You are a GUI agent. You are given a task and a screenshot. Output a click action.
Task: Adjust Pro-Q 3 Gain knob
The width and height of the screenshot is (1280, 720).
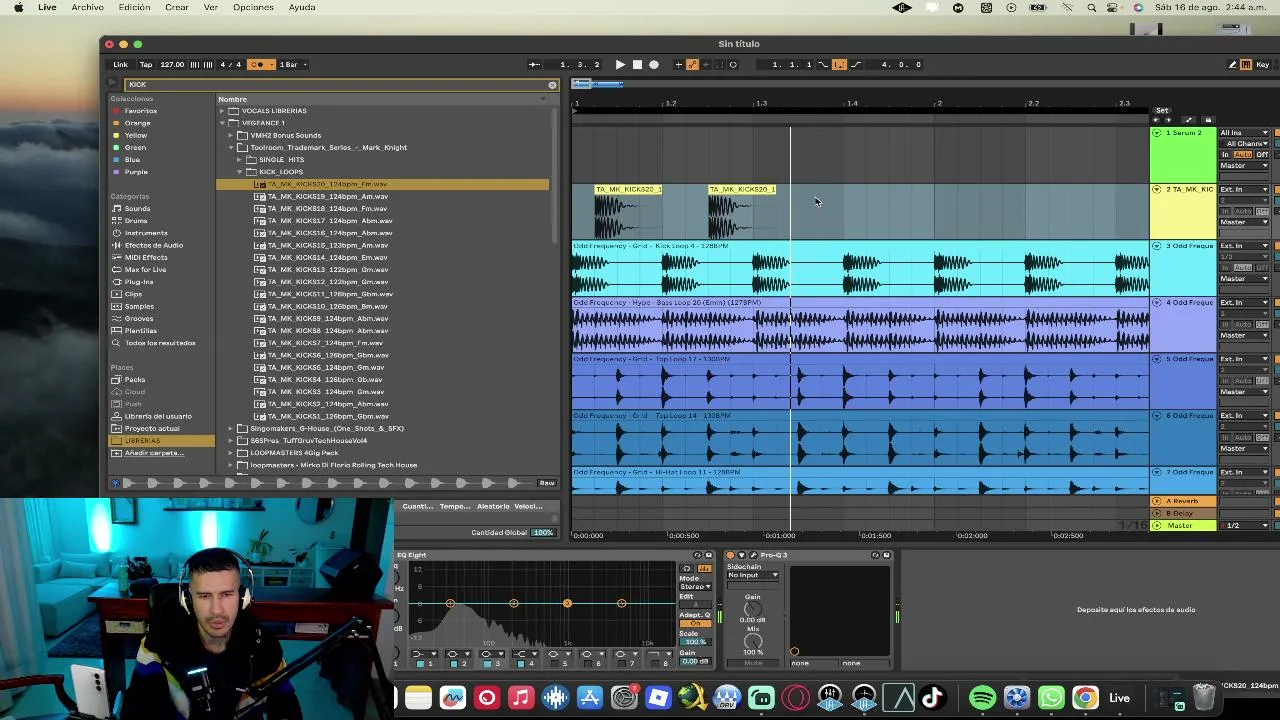752,608
